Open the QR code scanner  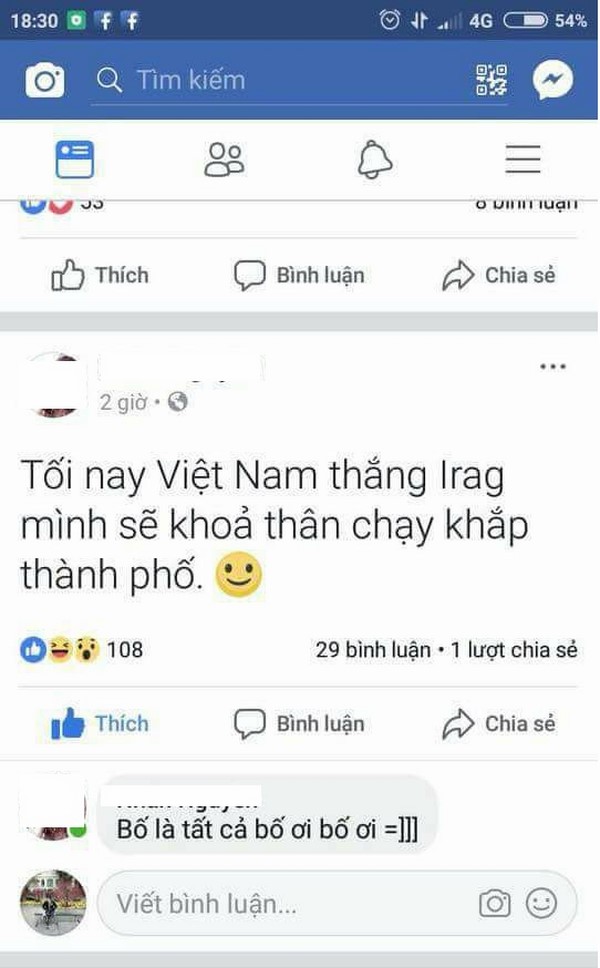[491, 80]
